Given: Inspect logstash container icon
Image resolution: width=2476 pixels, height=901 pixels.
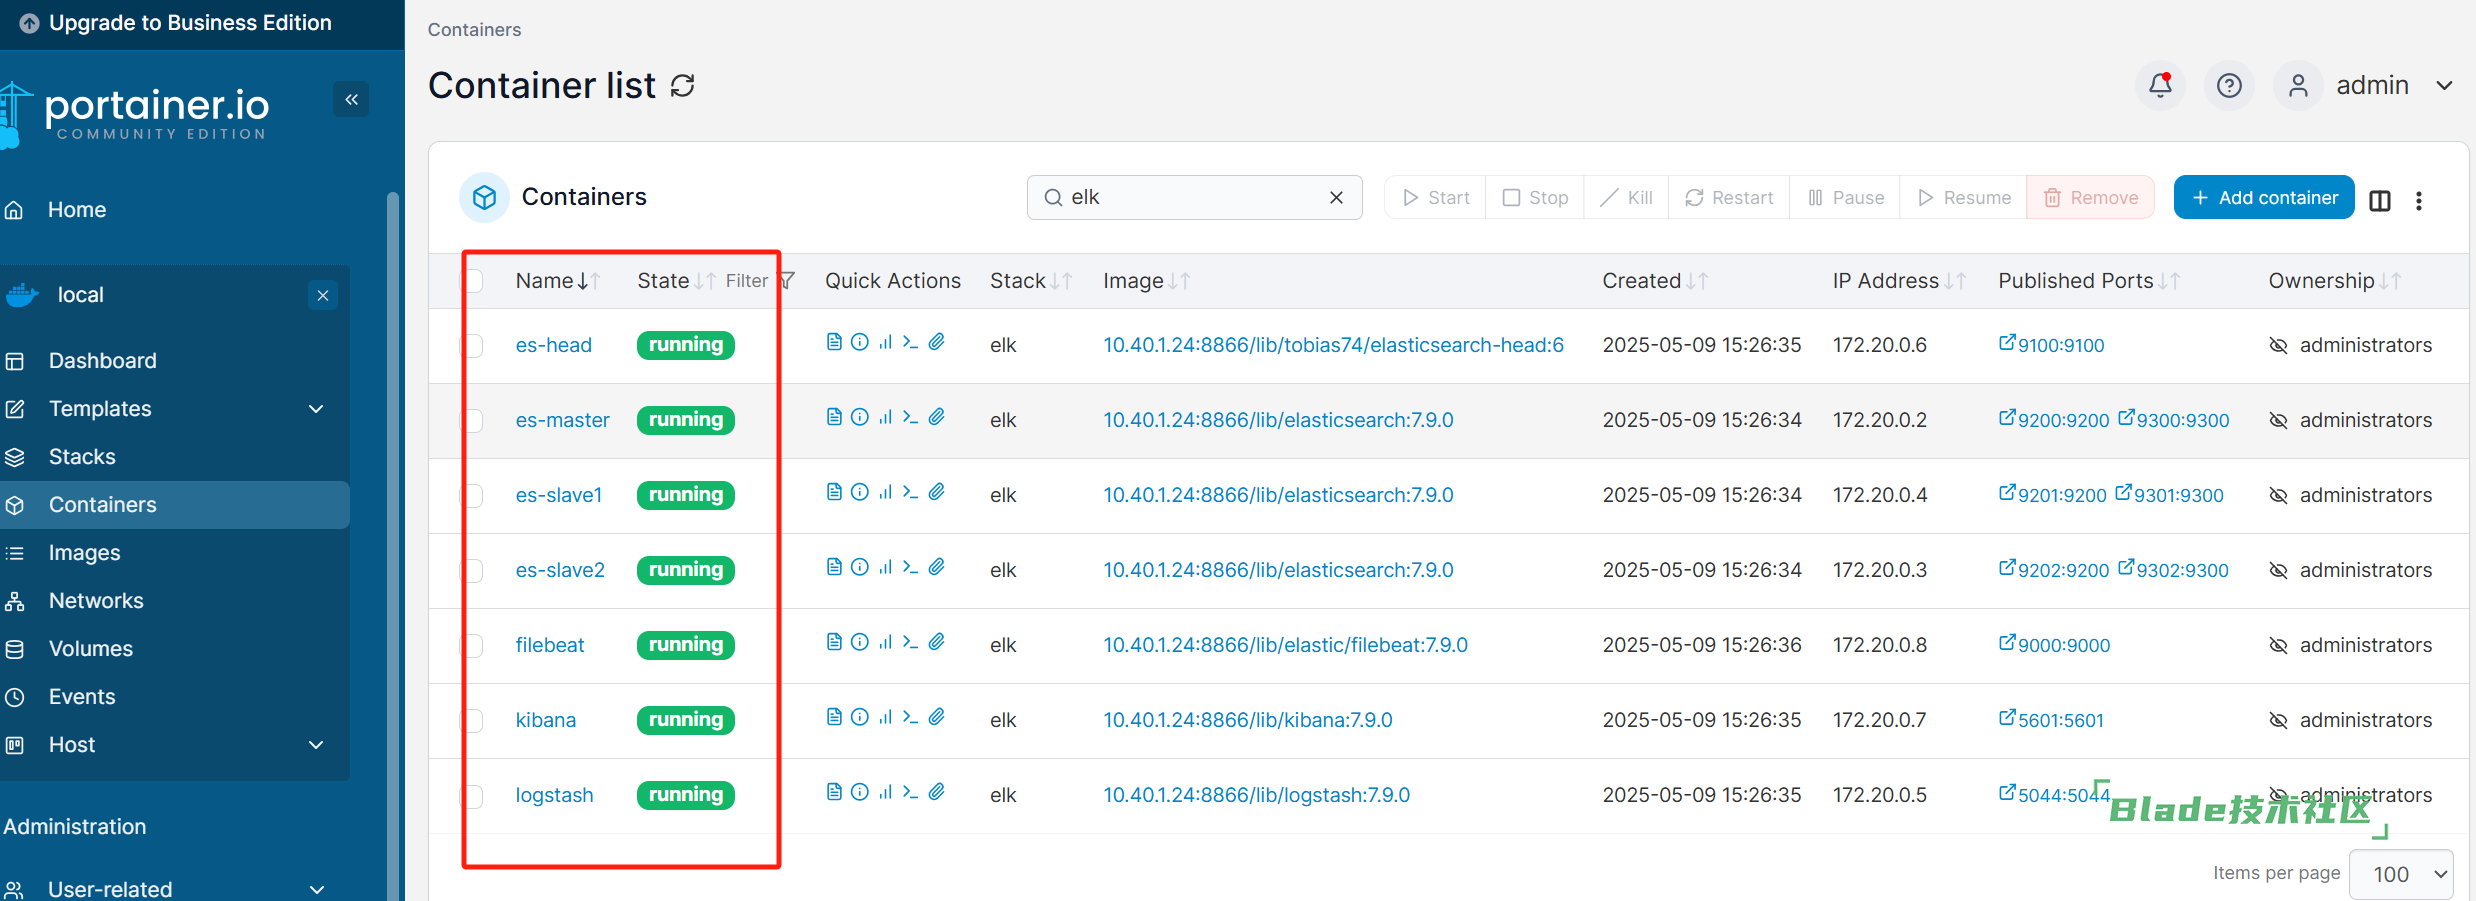Looking at the screenshot, I should [x=860, y=792].
